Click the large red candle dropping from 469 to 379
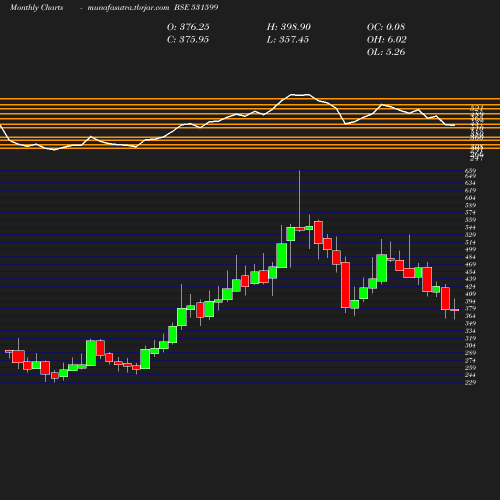This screenshot has height=500, width=500. pos(345,285)
